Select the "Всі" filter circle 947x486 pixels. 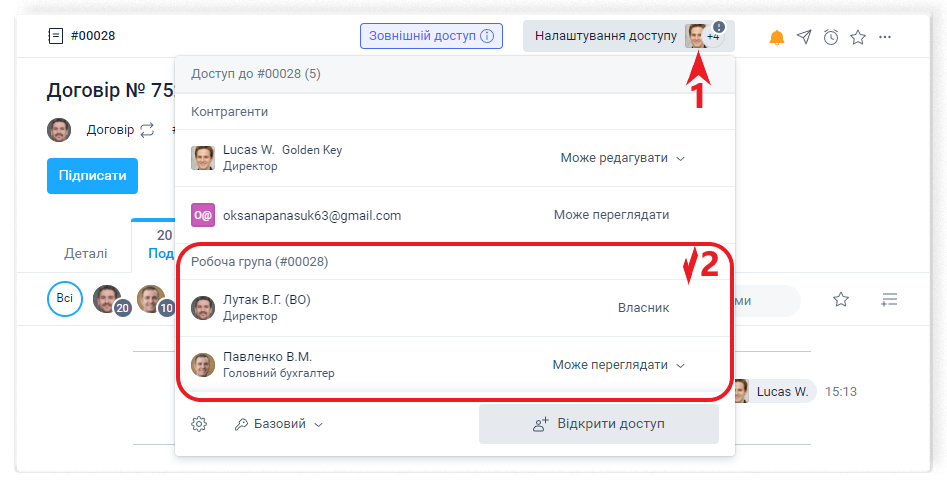(65, 299)
